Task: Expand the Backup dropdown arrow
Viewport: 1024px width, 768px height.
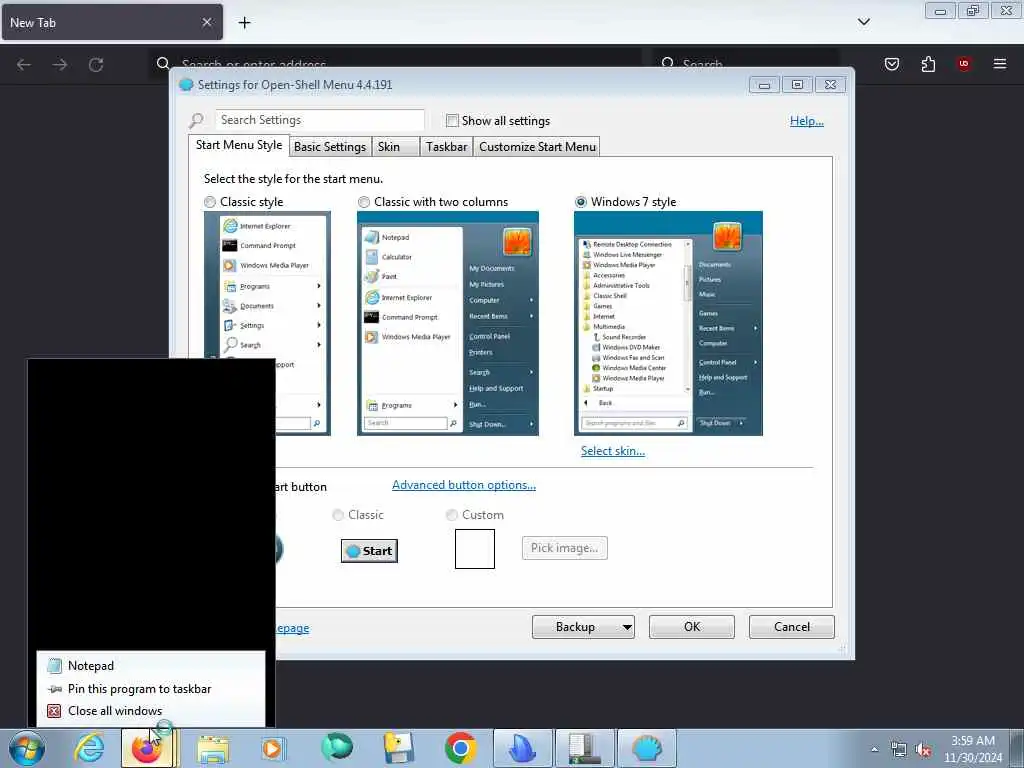Action: (627, 627)
